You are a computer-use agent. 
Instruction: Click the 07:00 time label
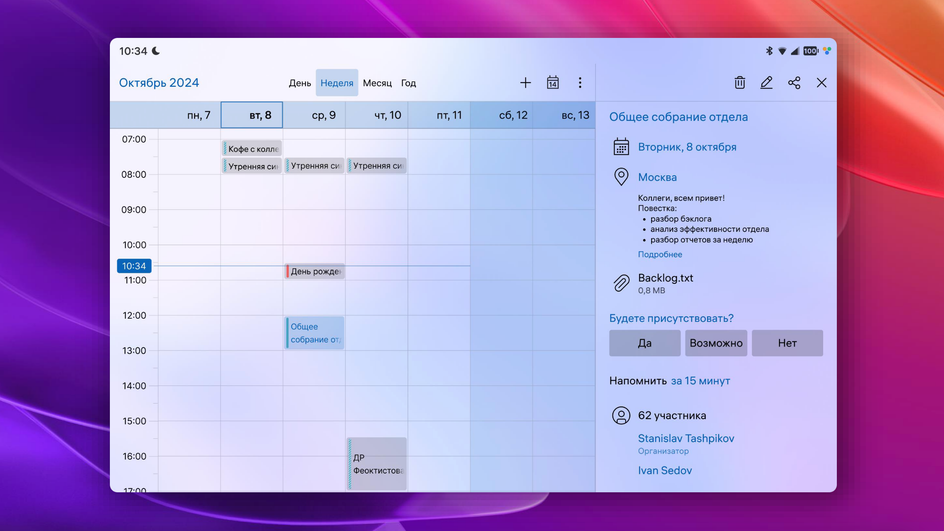coord(134,139)
